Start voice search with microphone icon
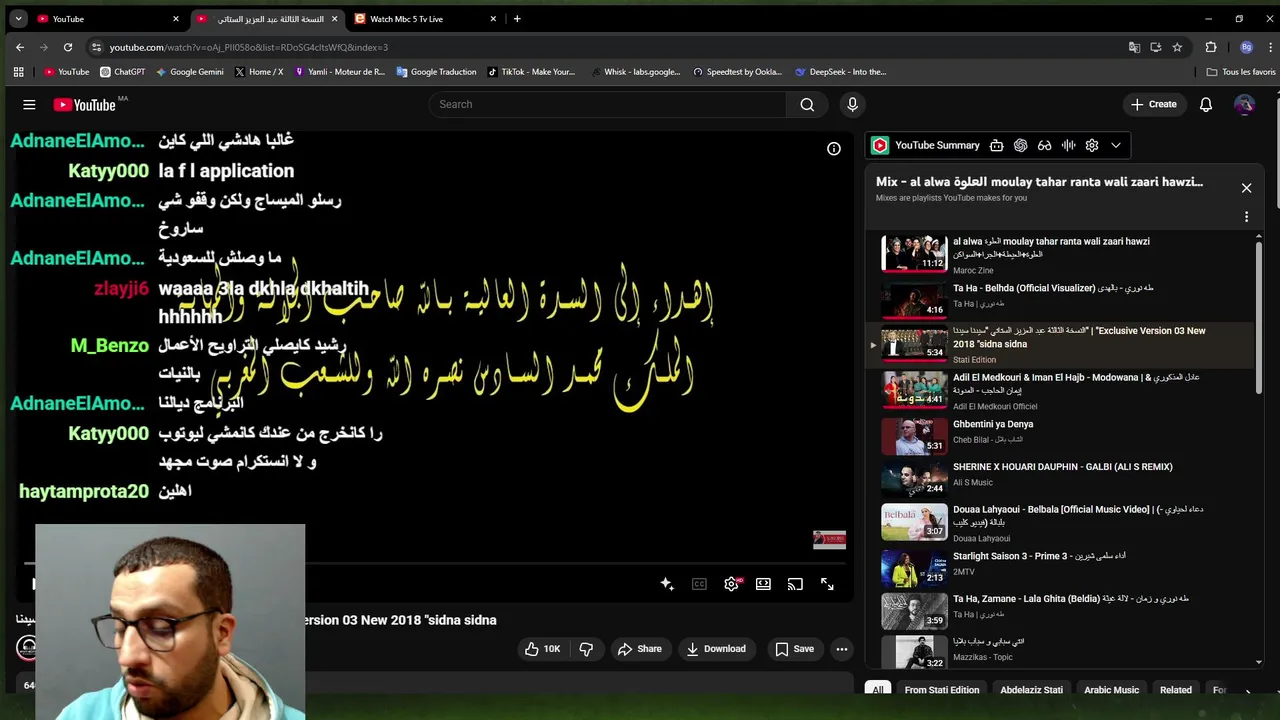Viewport: 1280px width, 720px height. 852,104
